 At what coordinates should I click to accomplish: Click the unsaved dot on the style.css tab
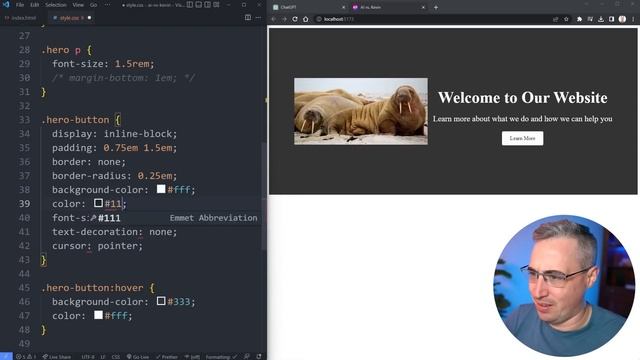click(89, 18)
